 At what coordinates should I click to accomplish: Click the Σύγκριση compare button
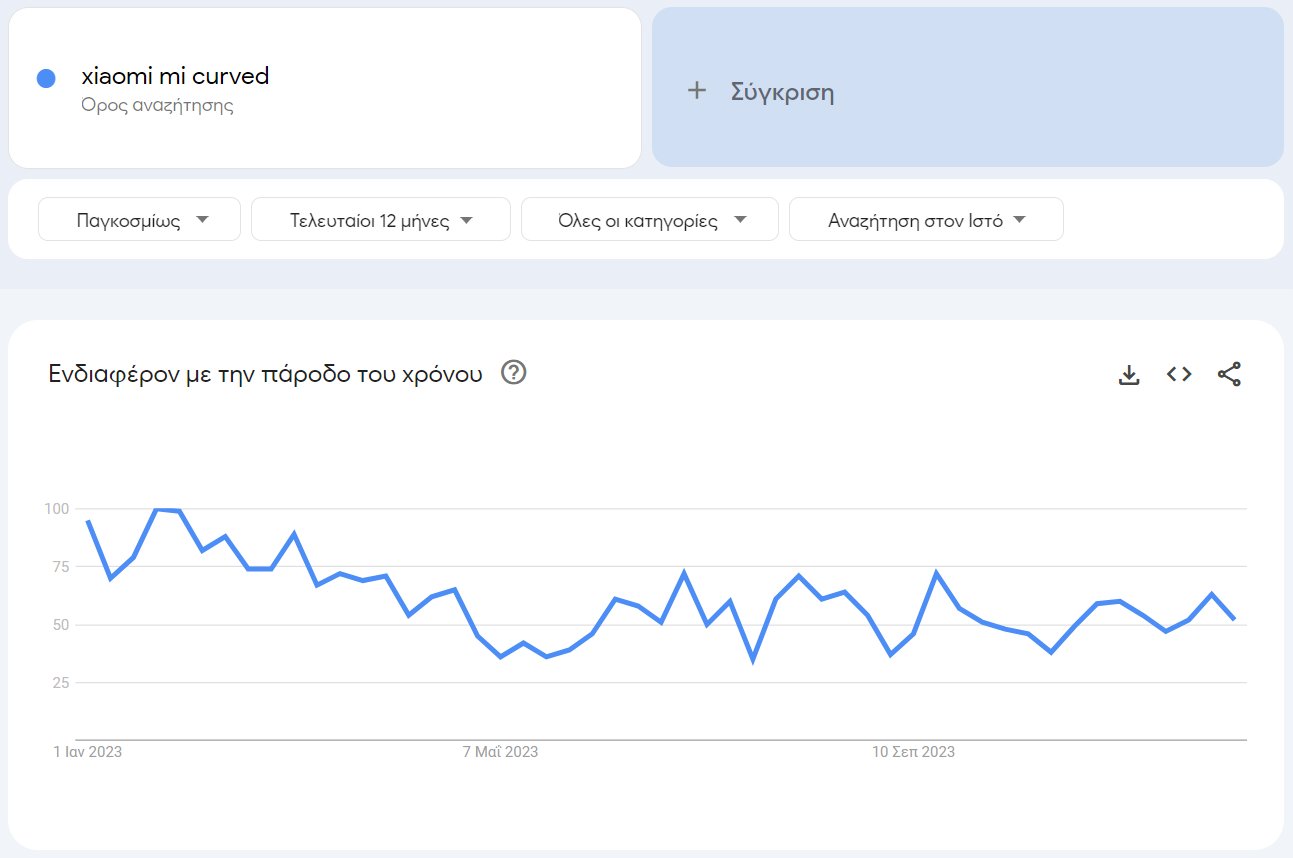coord(782,93)
